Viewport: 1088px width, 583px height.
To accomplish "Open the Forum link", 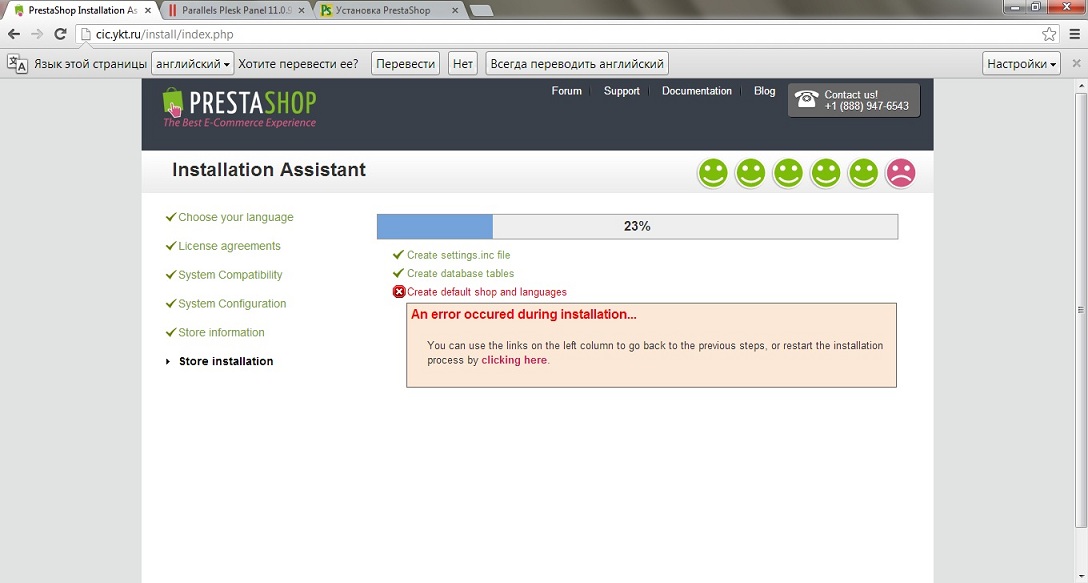I will pyautogui.click(x=566, y=91).
